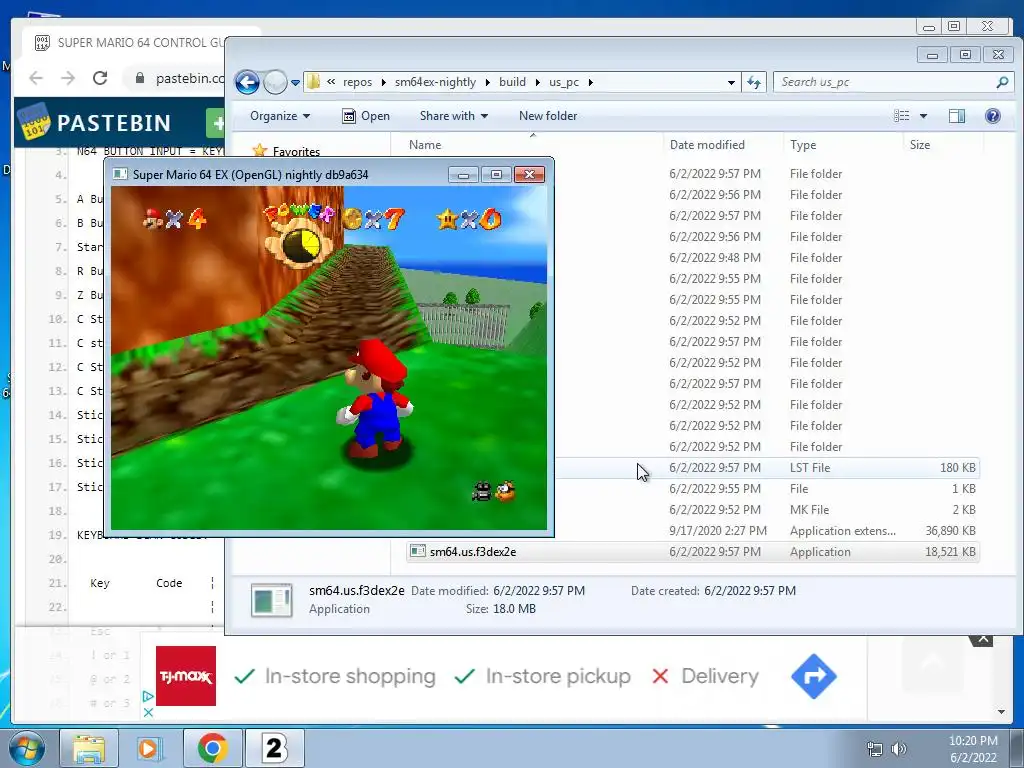Click the Explorer forward arrow button
This screenshot has width=1024, height=768.
[275, 82]
